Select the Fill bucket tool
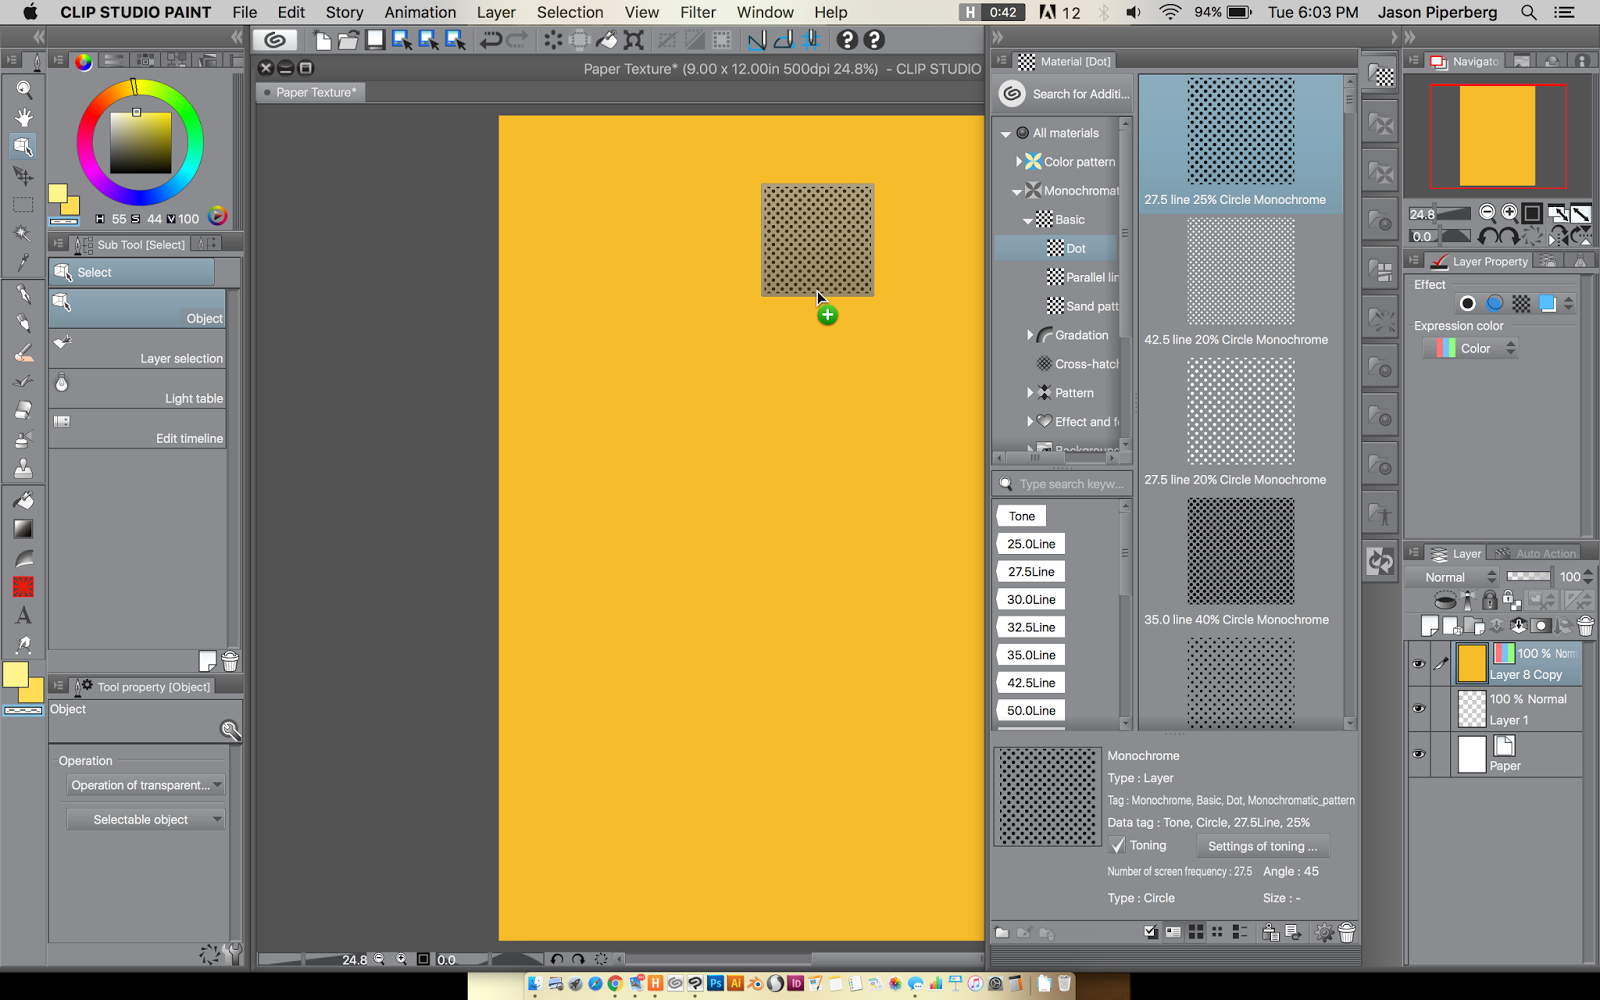Viewport: 1600px width, 1000px height. point(22,500)
